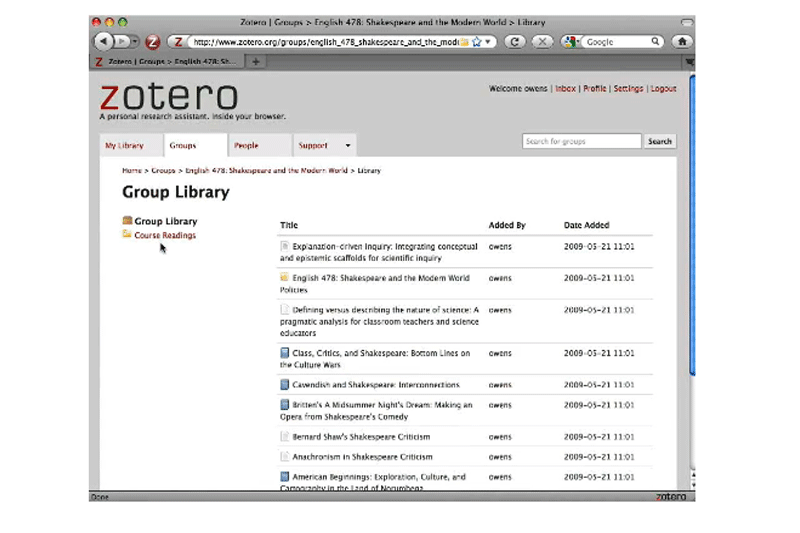Click book icon beside Cavendish and Shakespeare
The height and width of the screenshot is (533, 800).
(x=285, y=384)
